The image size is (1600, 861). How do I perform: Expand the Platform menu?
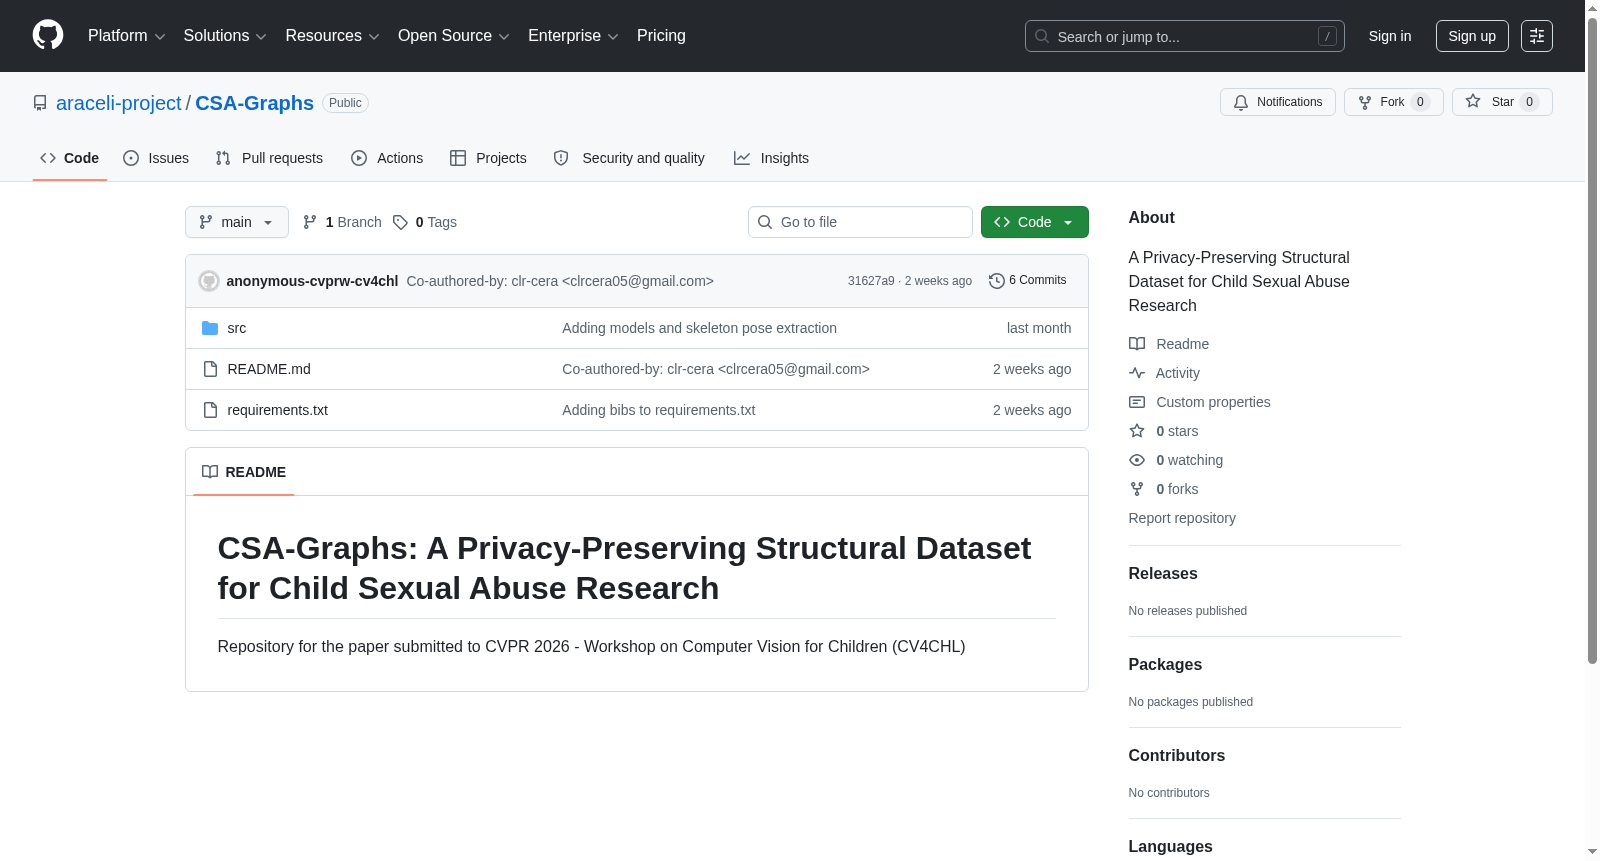pyautogui.click(x=127, y=36)
